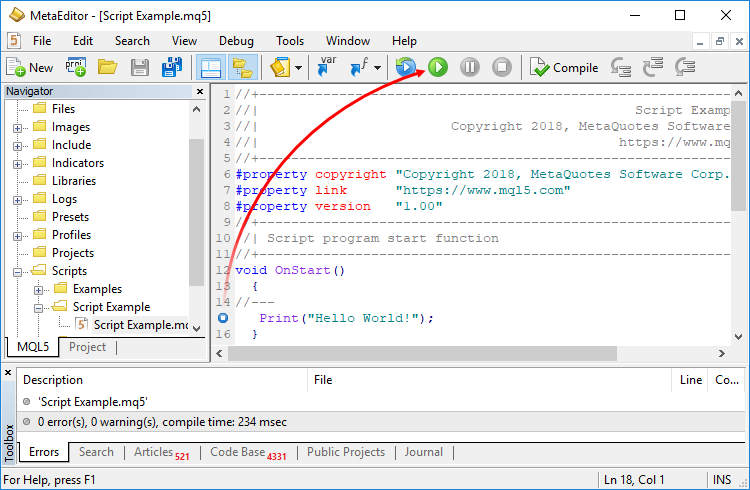This screenshot has height=490, width=750.
Task: Start debugging with green play button
Action: [x=438, y=67]
